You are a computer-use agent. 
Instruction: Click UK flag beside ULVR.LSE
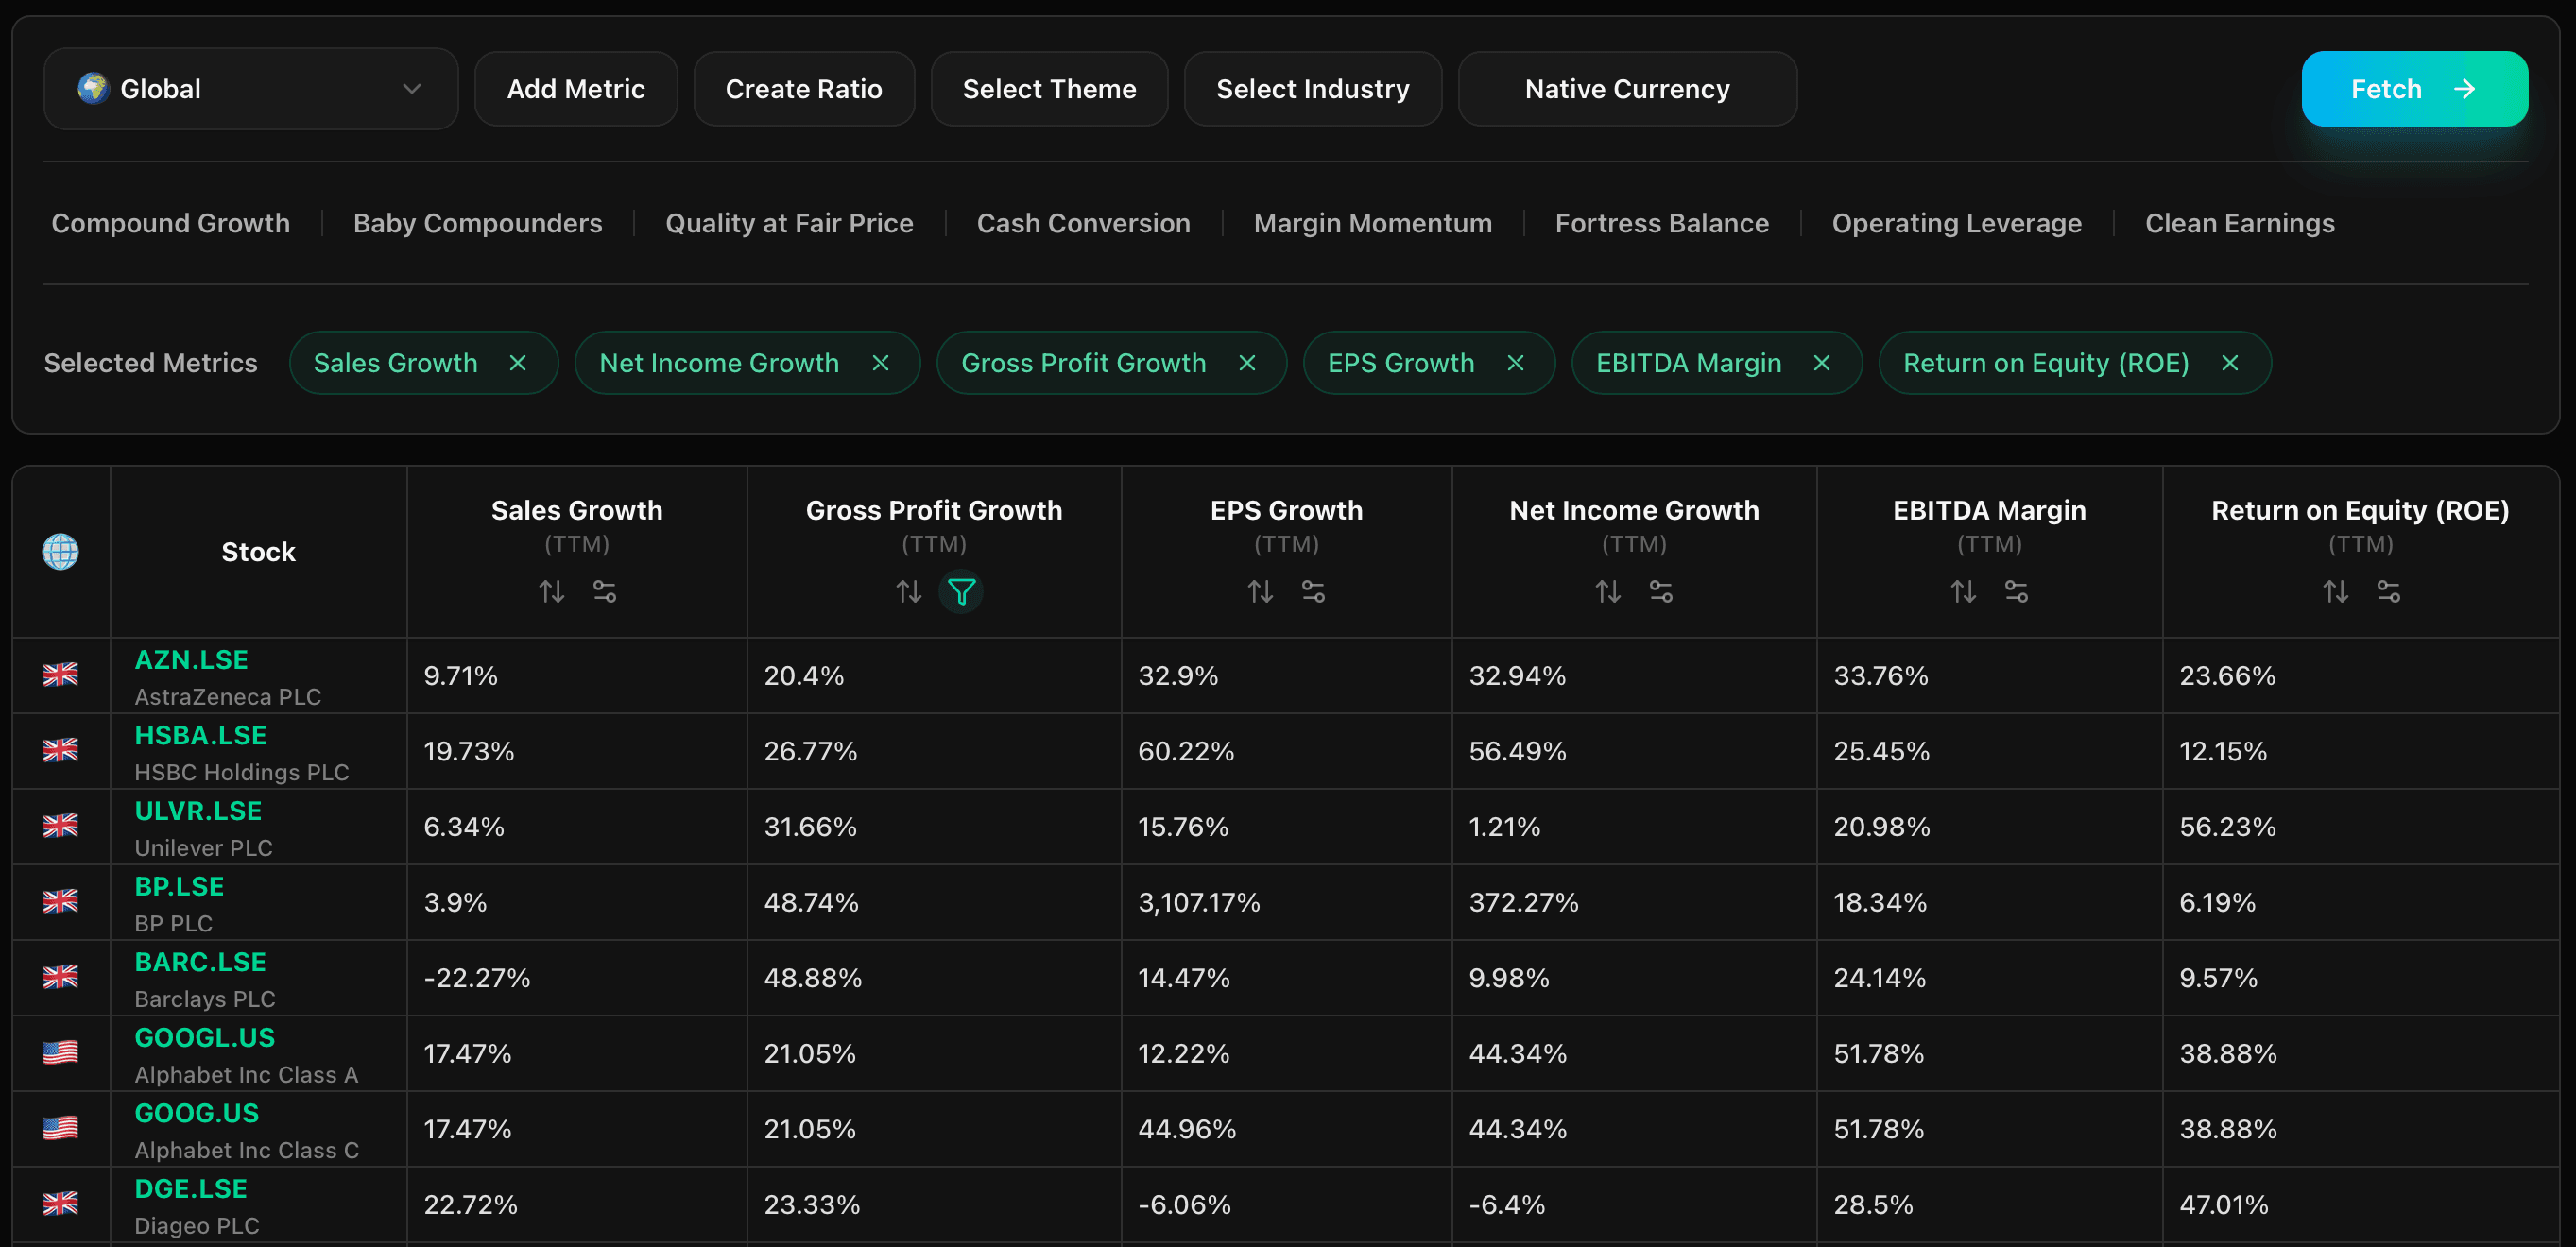[60, 826]
